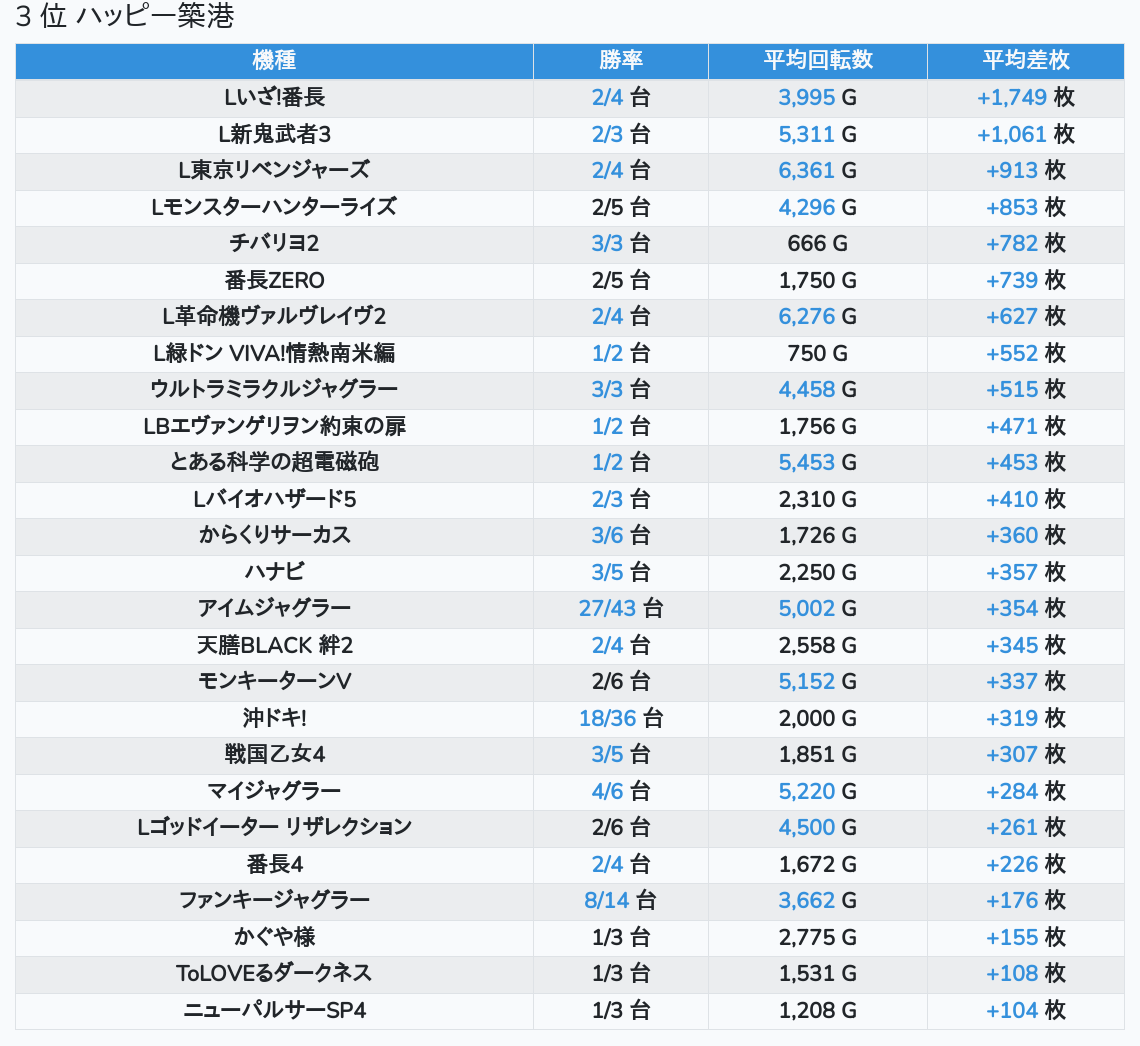
Task: Click the ToLOVEるダークネス machine name
Action: 274,973
